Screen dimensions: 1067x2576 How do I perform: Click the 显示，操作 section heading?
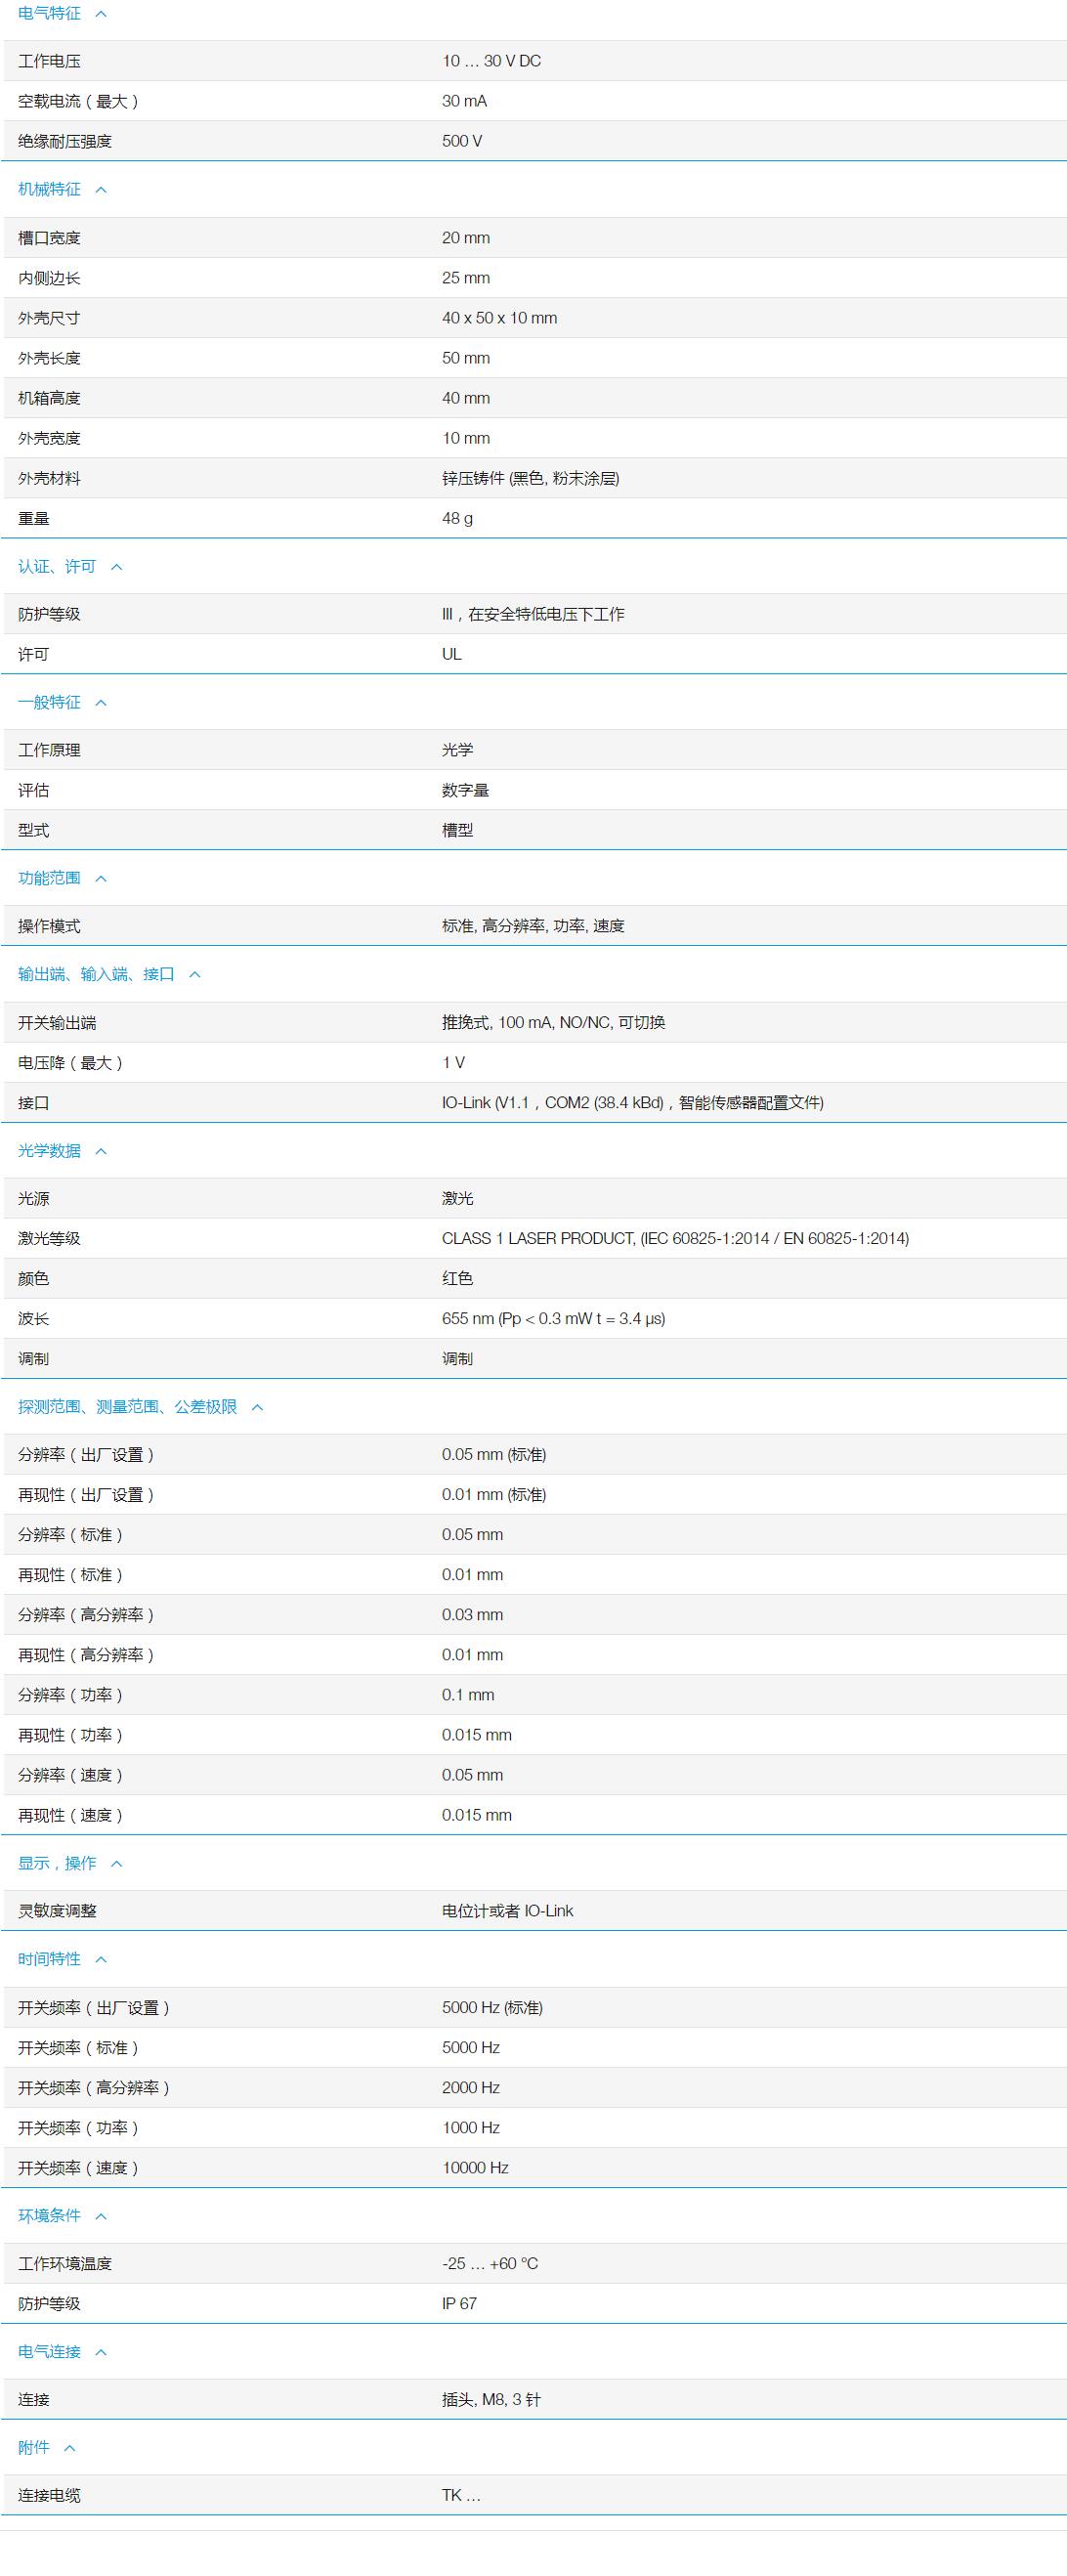click(57, 1863)
